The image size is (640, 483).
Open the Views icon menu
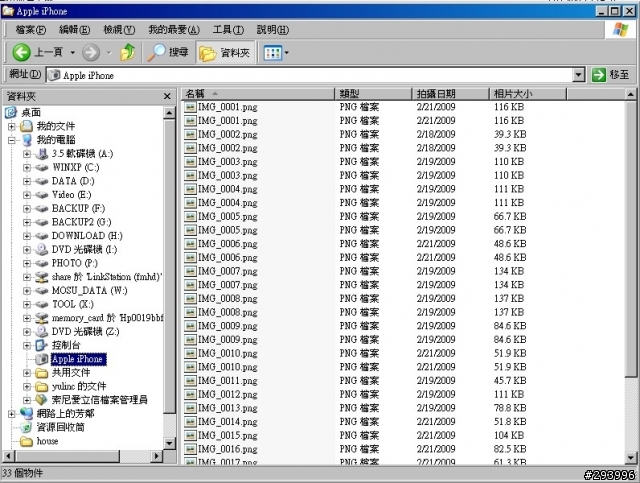click(x=273, y=52)
